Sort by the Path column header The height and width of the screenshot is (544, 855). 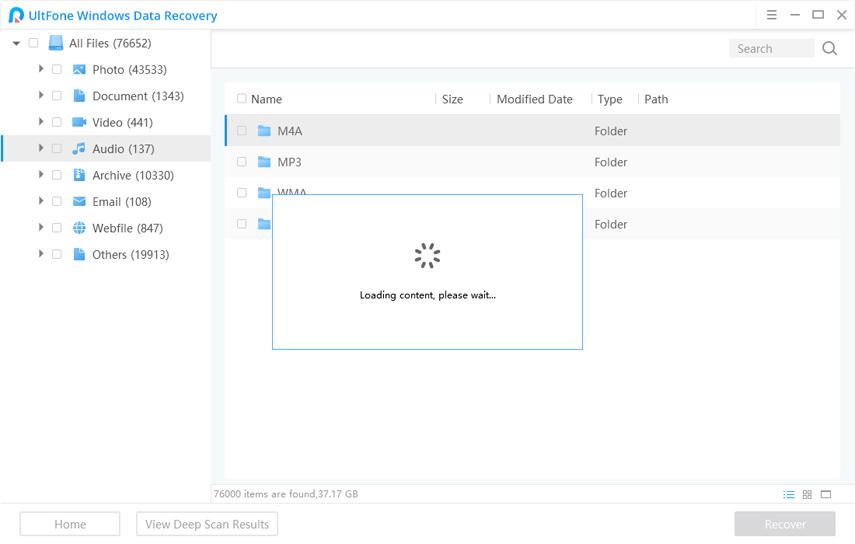(656, 99)
